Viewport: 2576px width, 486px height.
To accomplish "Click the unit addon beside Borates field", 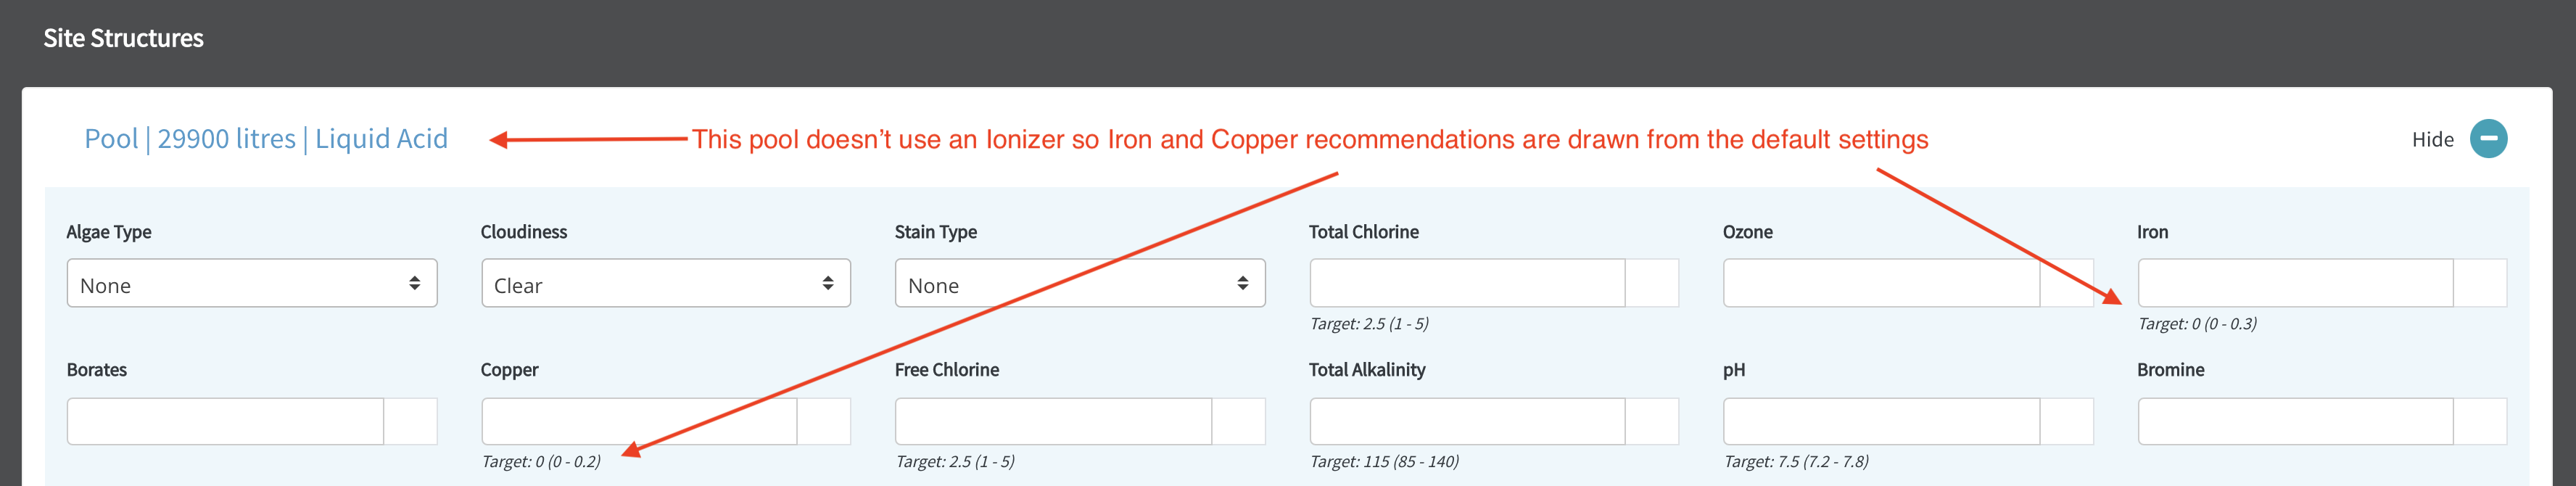I will (411, 422).
